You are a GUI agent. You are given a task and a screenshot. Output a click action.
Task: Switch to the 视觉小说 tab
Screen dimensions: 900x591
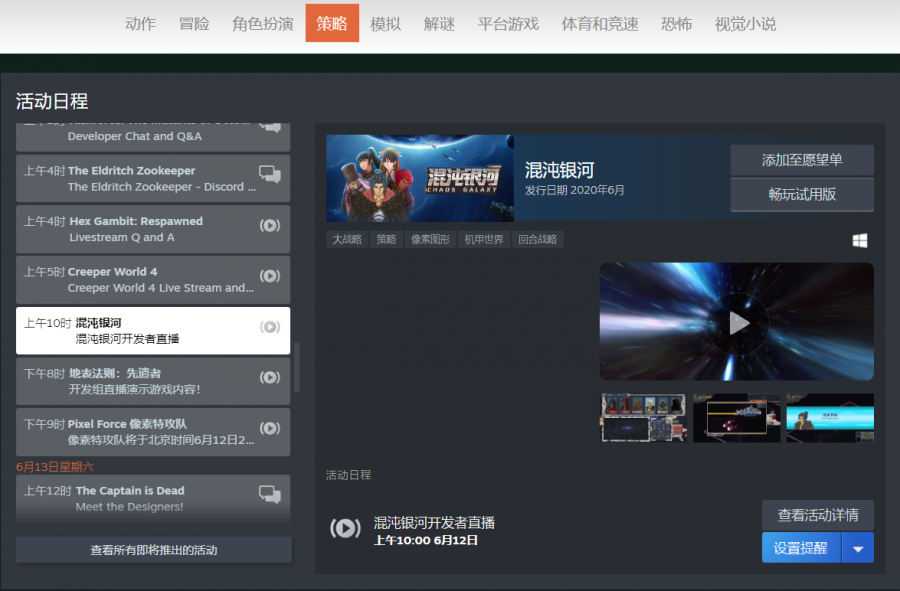click(x=745, y=24)
